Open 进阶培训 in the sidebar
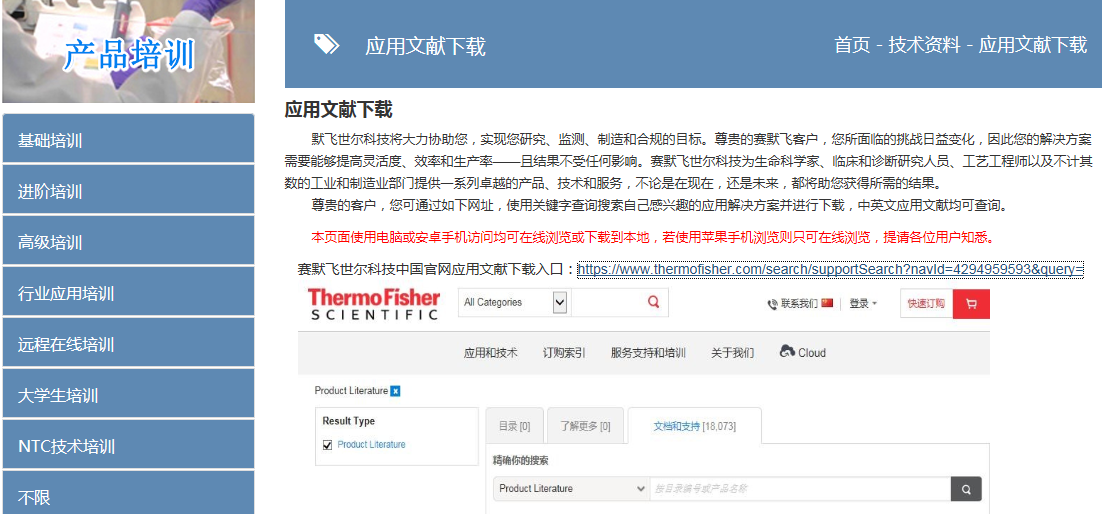Screen dimensions: 1104x514 click(x=128, y=190)
